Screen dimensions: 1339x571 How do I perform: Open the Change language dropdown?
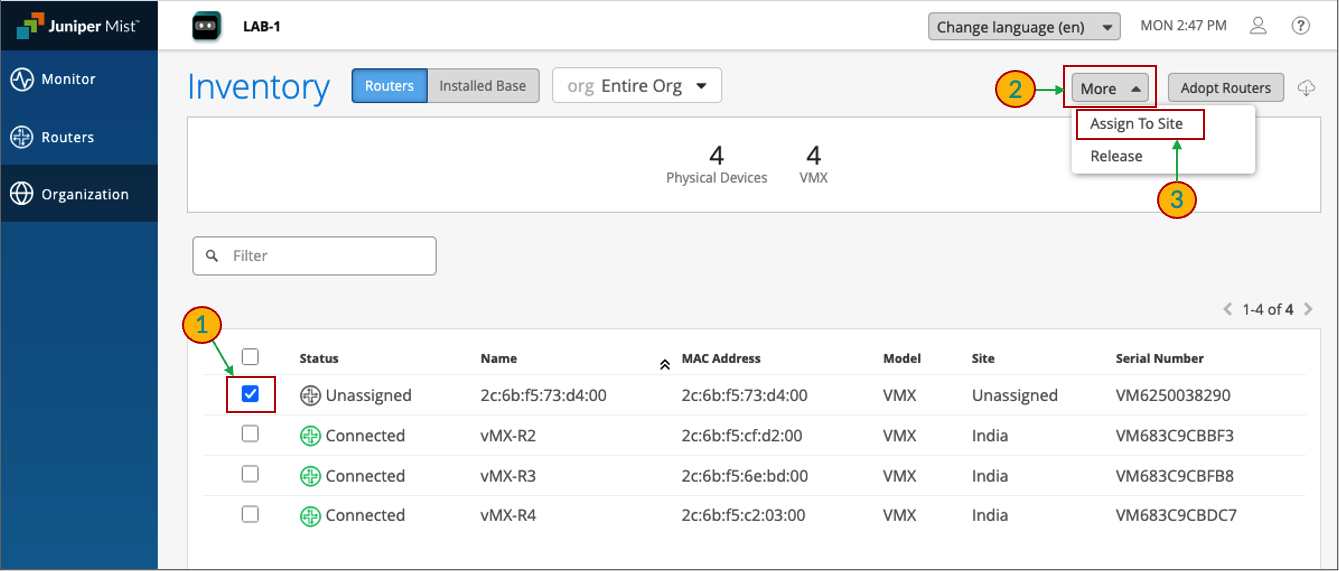pos(1024,27)
